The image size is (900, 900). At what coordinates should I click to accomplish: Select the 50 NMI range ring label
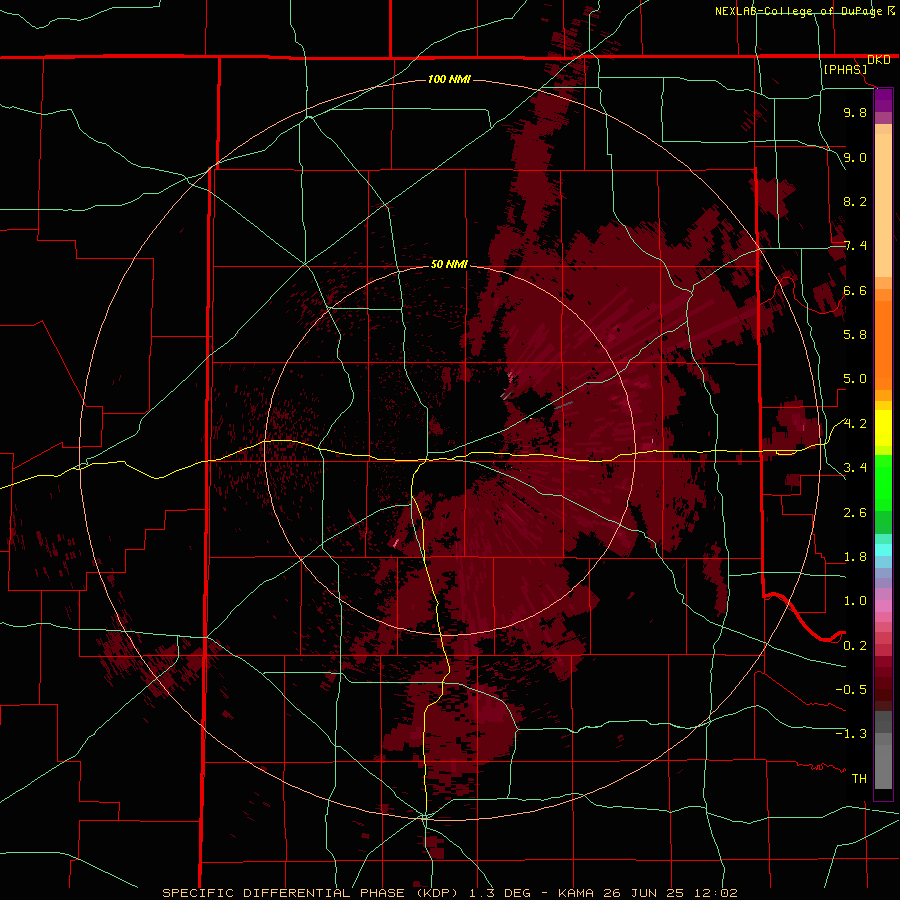449,264
